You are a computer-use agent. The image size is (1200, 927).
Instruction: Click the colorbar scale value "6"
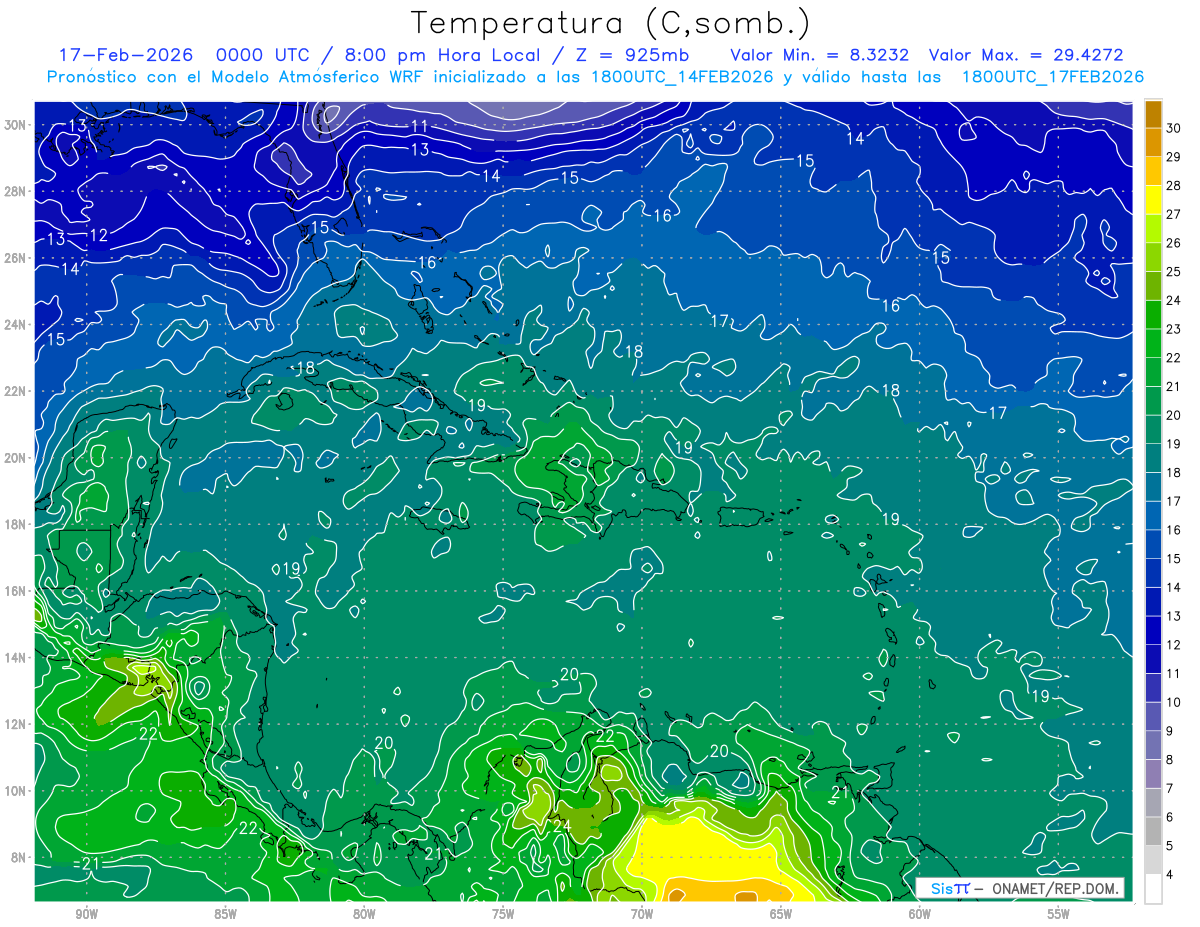(x=1170, y=817)
